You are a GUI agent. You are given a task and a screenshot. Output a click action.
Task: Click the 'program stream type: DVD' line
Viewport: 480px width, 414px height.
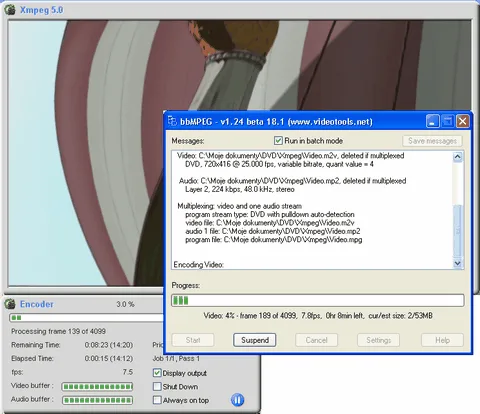tap(270, 214)
